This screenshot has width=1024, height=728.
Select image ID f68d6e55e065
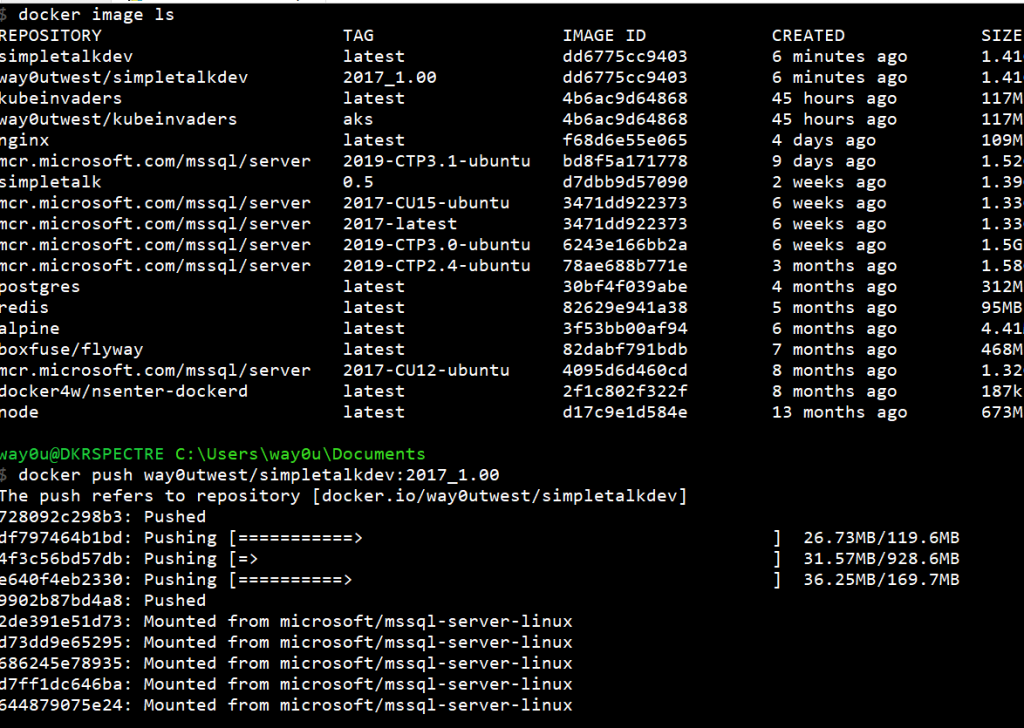pos(625,140)
